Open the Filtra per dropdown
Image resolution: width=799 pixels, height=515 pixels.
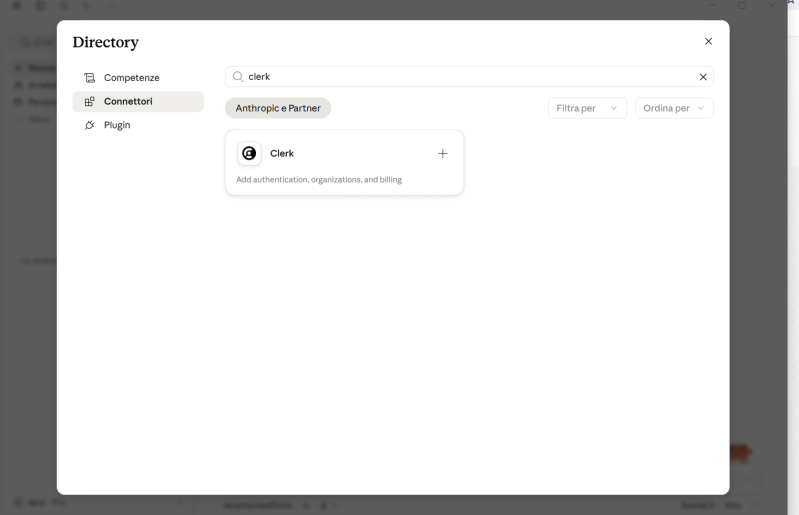pos(587,108)
